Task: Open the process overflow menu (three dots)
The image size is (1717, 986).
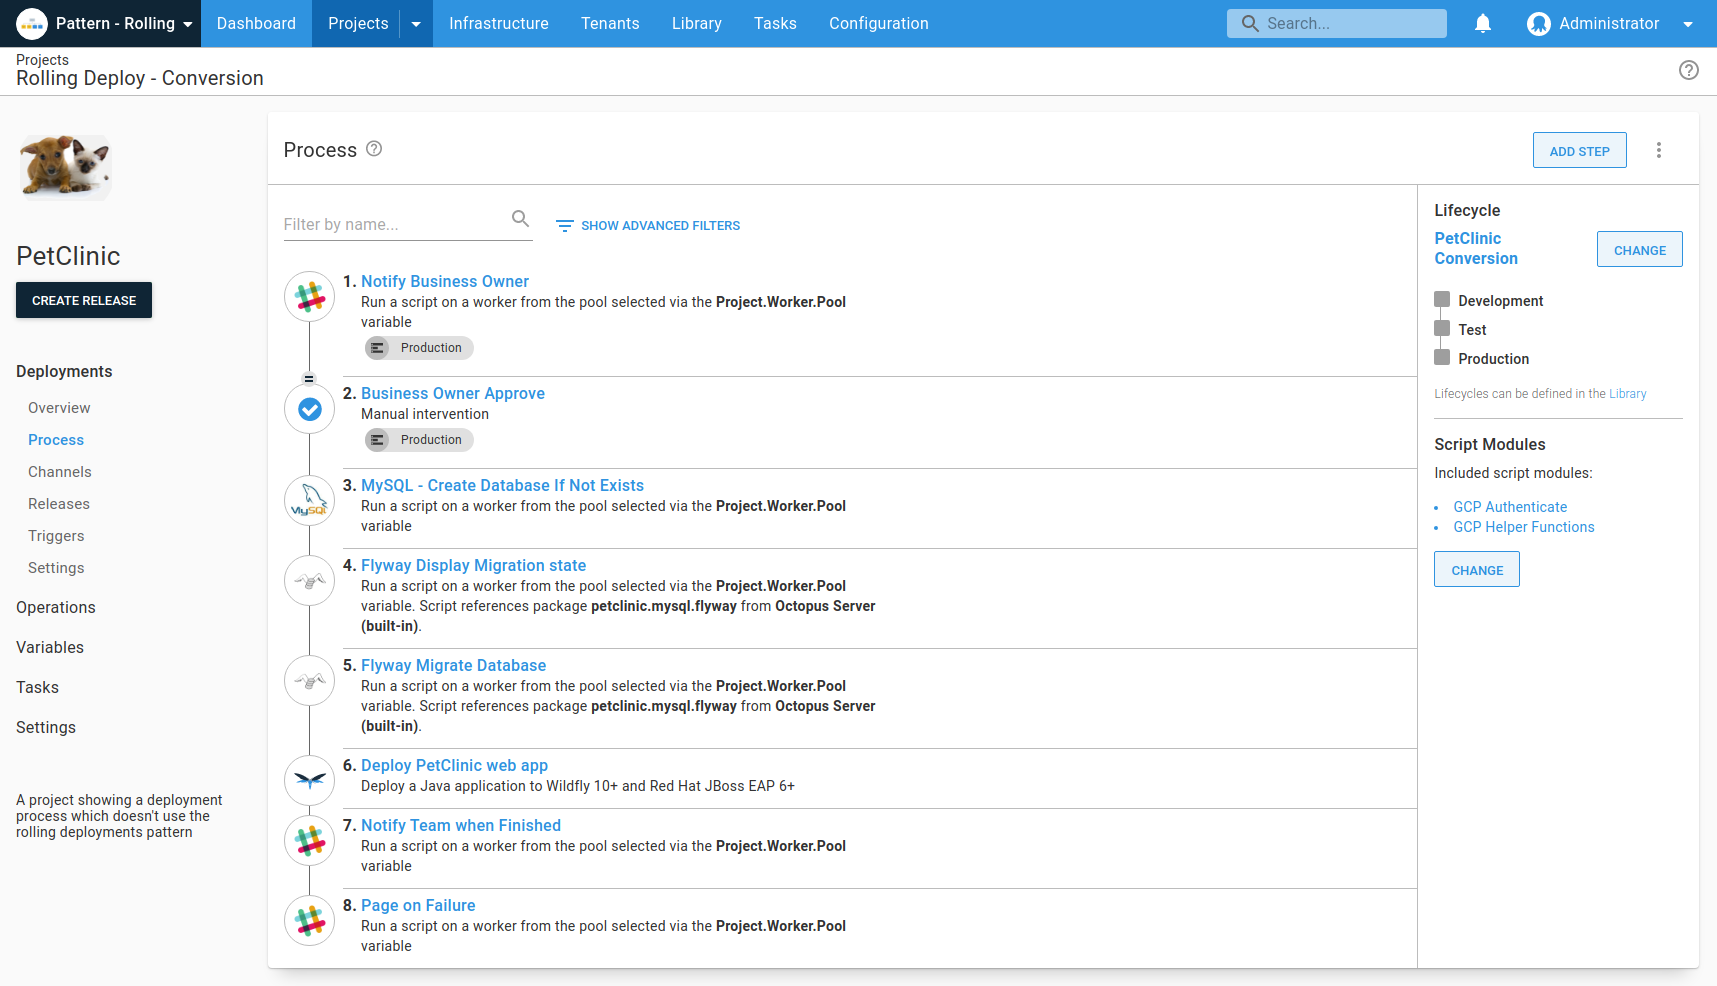Action: tap(1658, 150)
